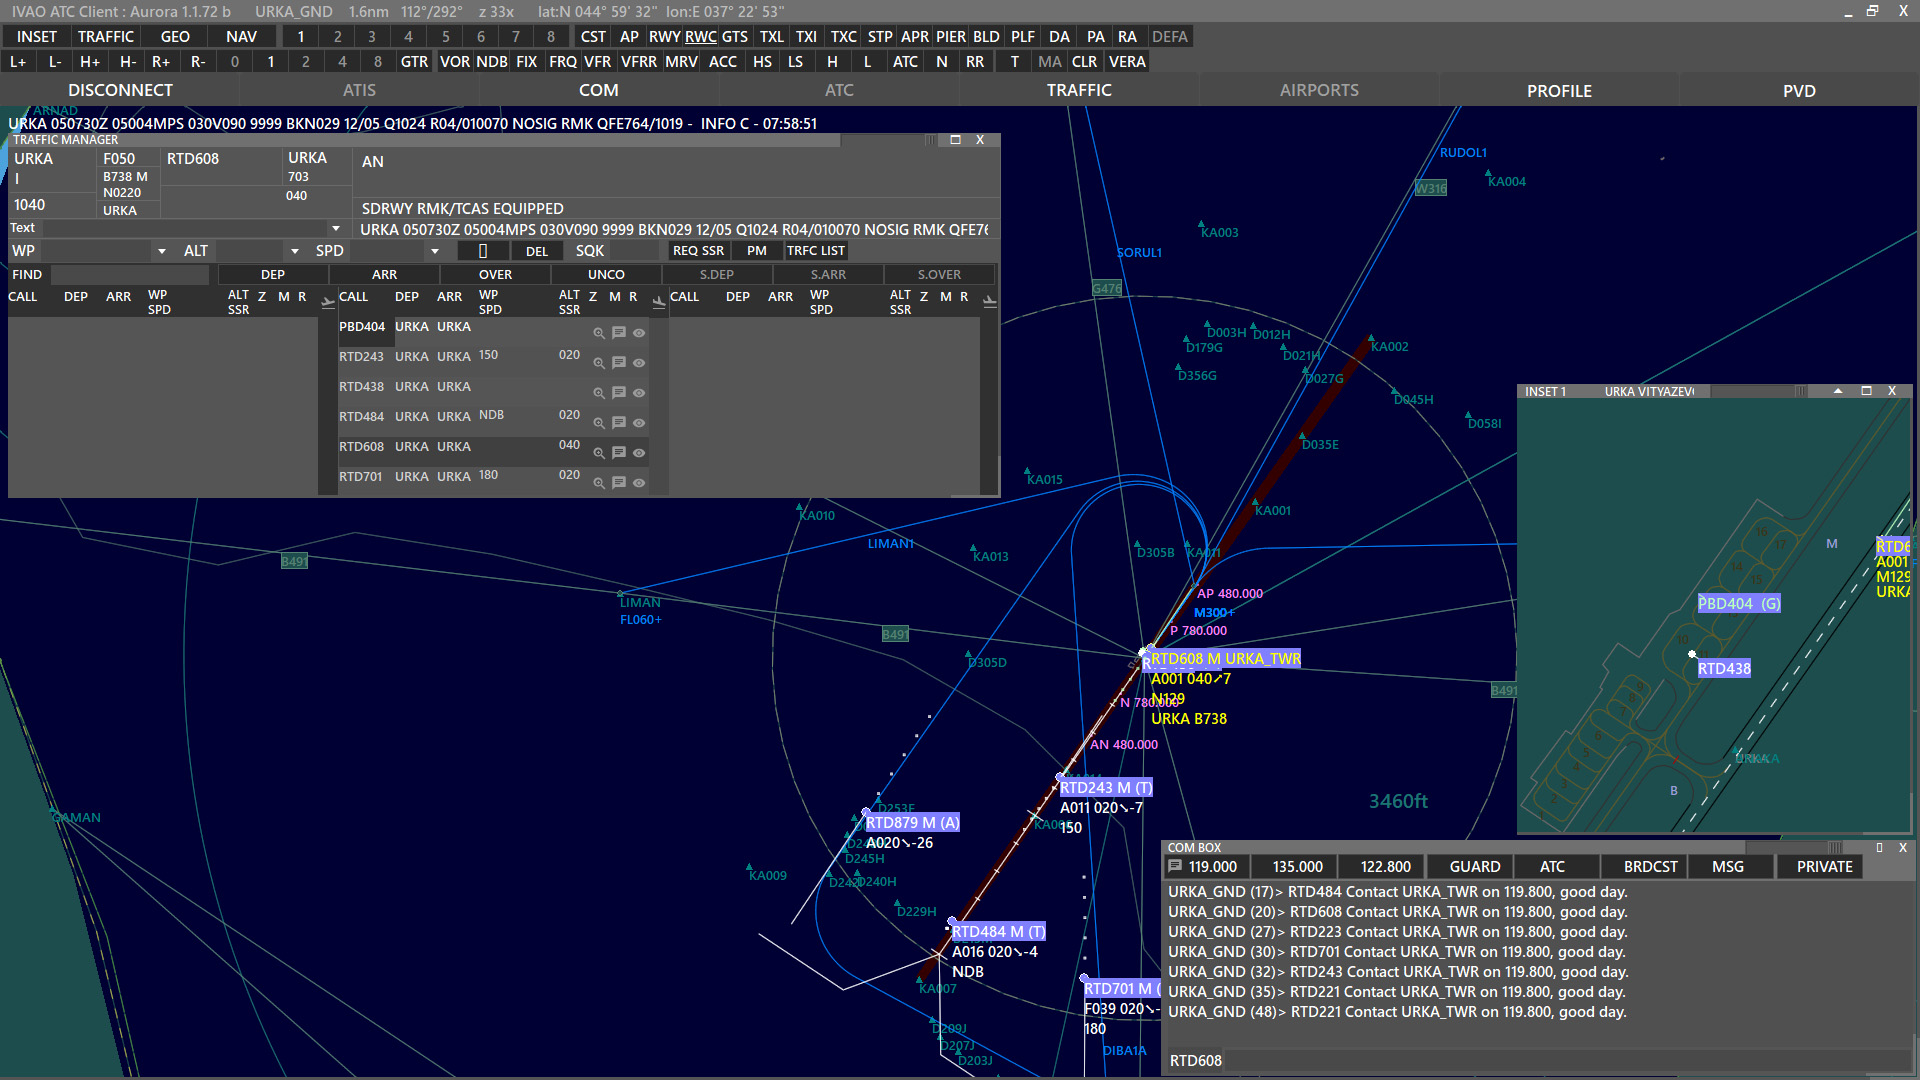
Task: Click the flight strip icon for RTD484
Action: pyautogui.click(x=620, y=421)
